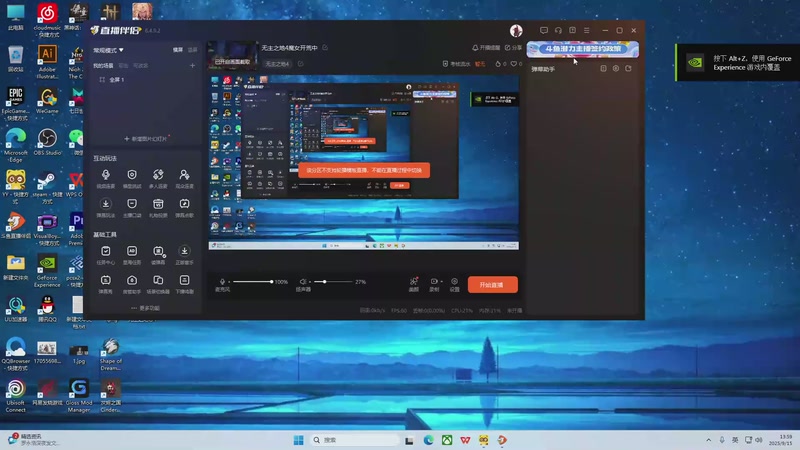Image resolution: width=800 pixels, height=450 pixels.
Task: Click the middle settings icon in the 弹幕助手 header
Action: [616, 68]
